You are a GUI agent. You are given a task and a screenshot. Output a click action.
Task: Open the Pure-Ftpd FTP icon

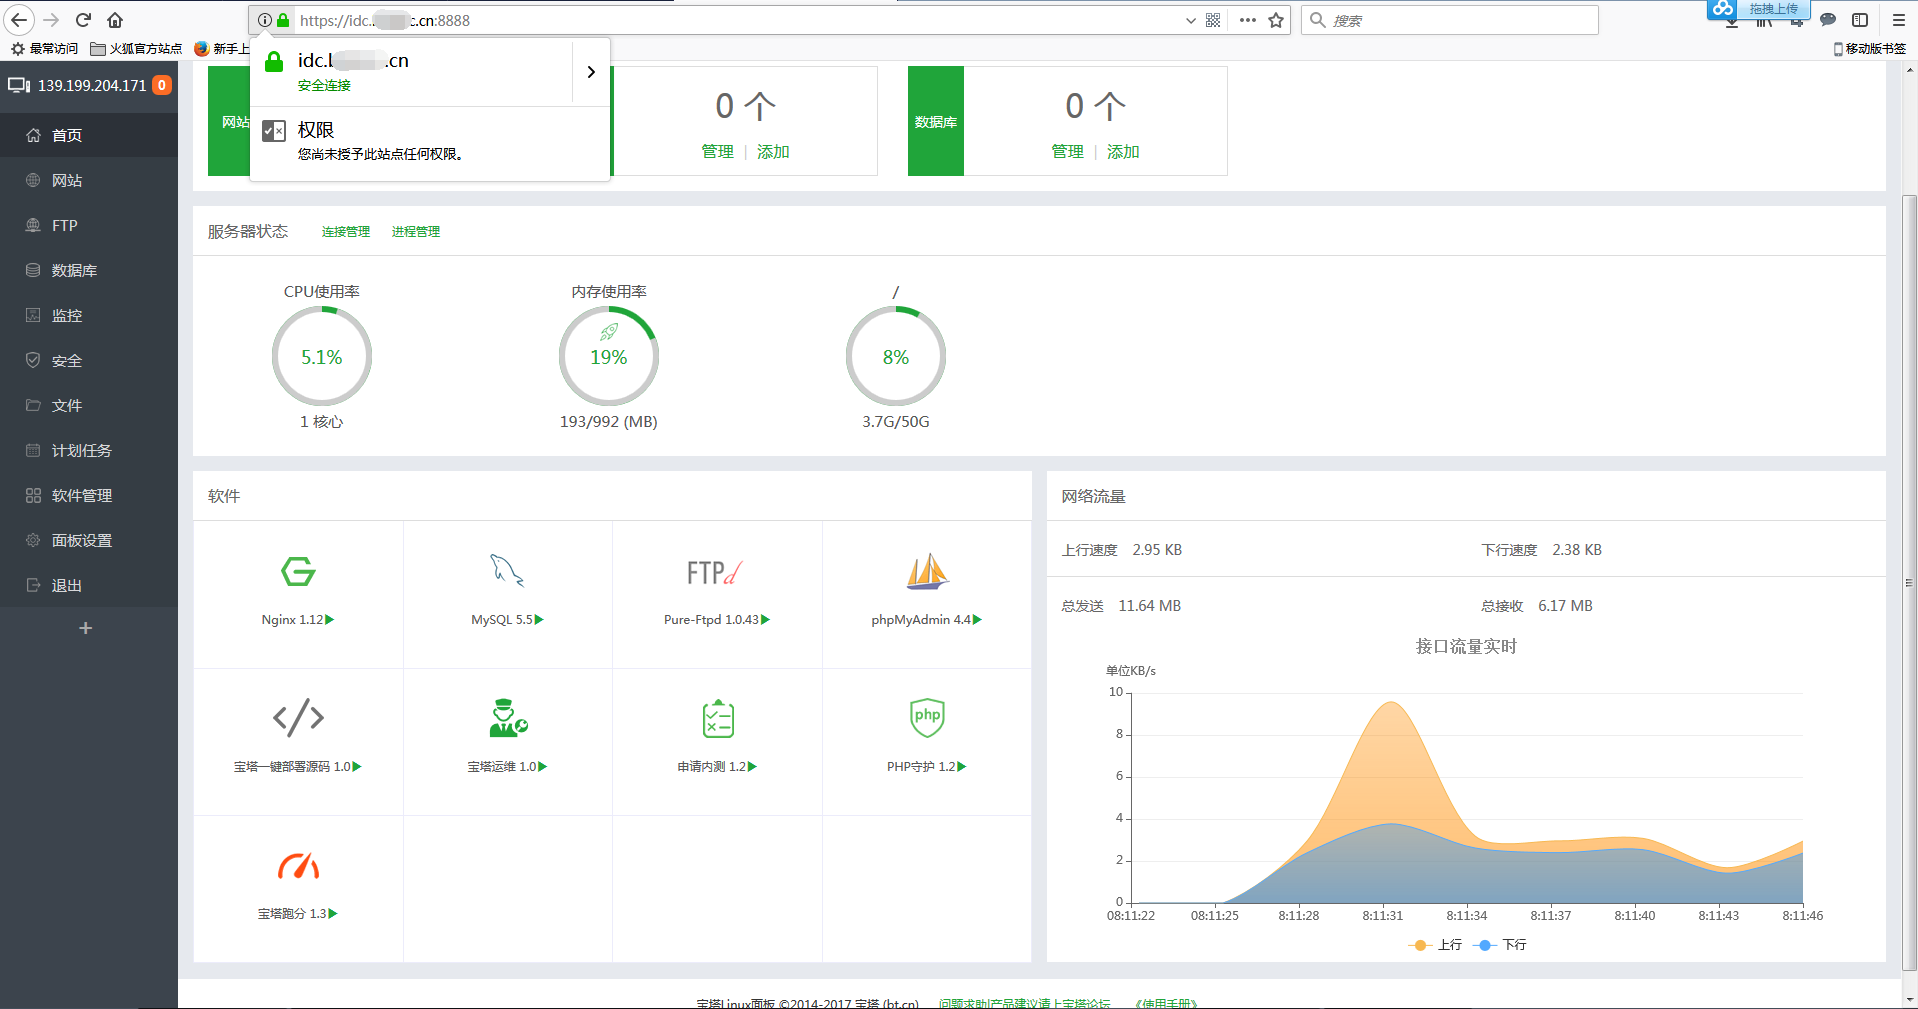[715, 573]
